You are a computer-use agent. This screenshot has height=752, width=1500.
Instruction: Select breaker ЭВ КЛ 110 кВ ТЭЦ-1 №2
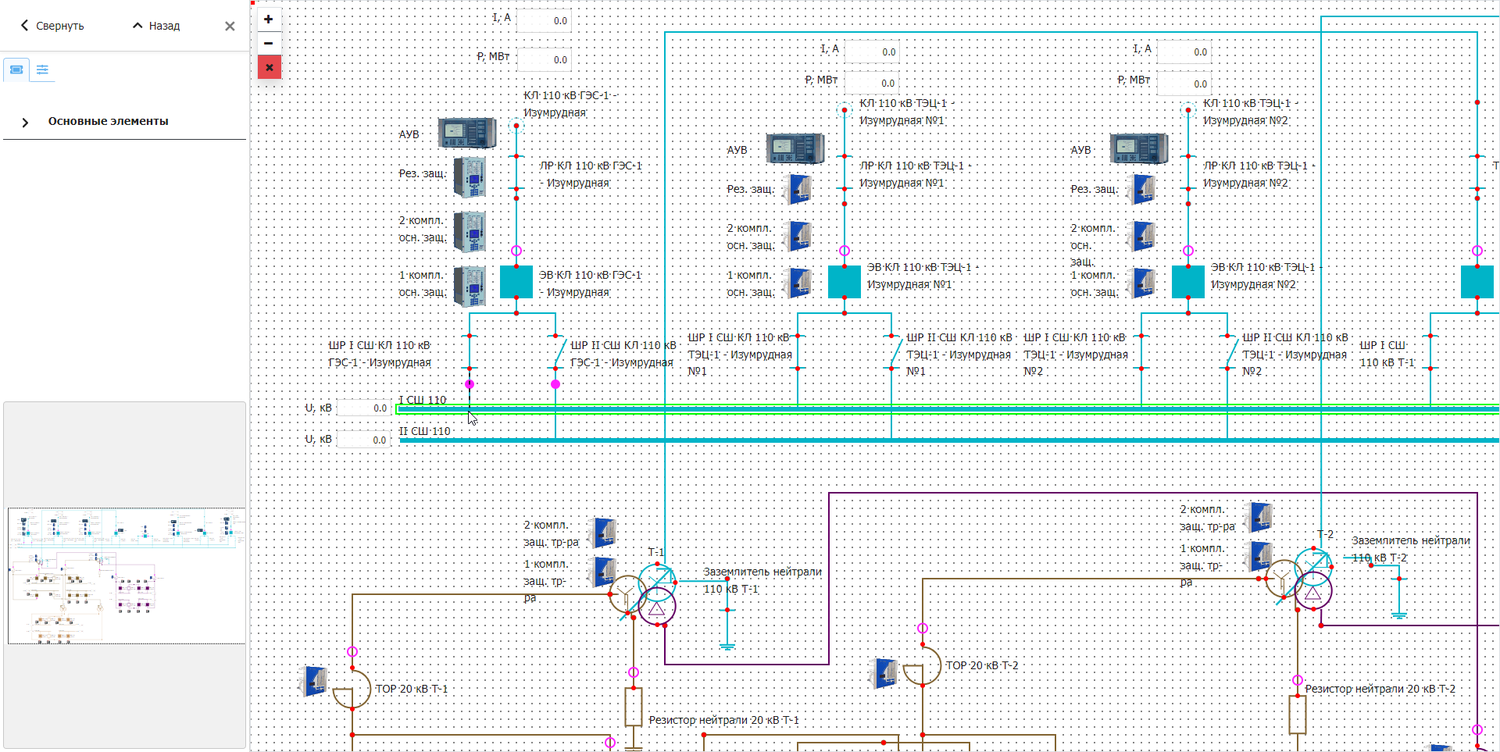coord(1188,282)
